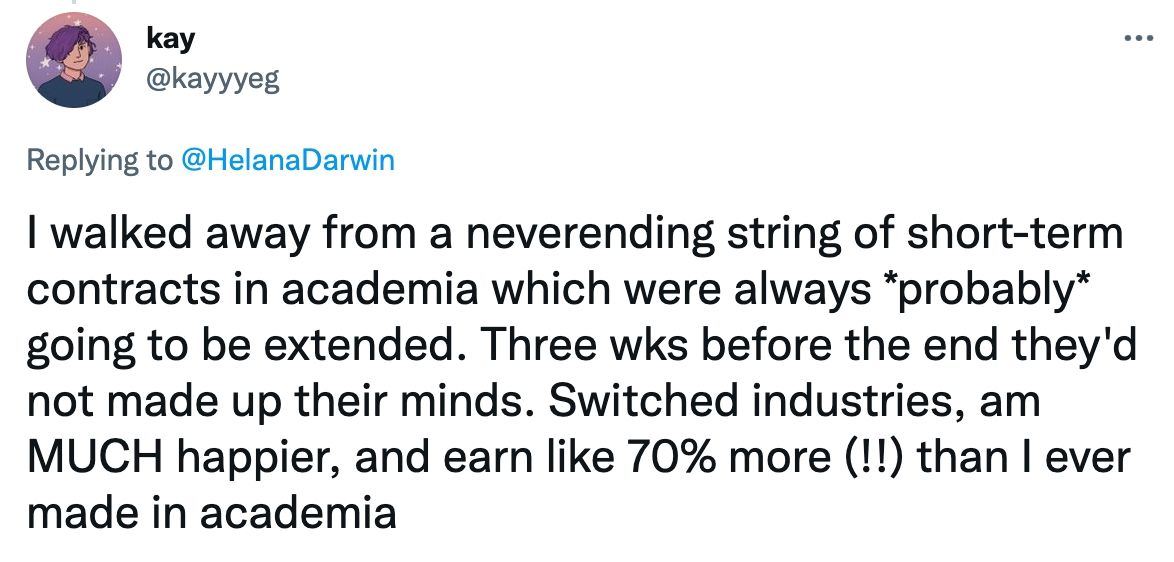
Task: Click kay's profile avatar picture
Action: click(71, 65)
